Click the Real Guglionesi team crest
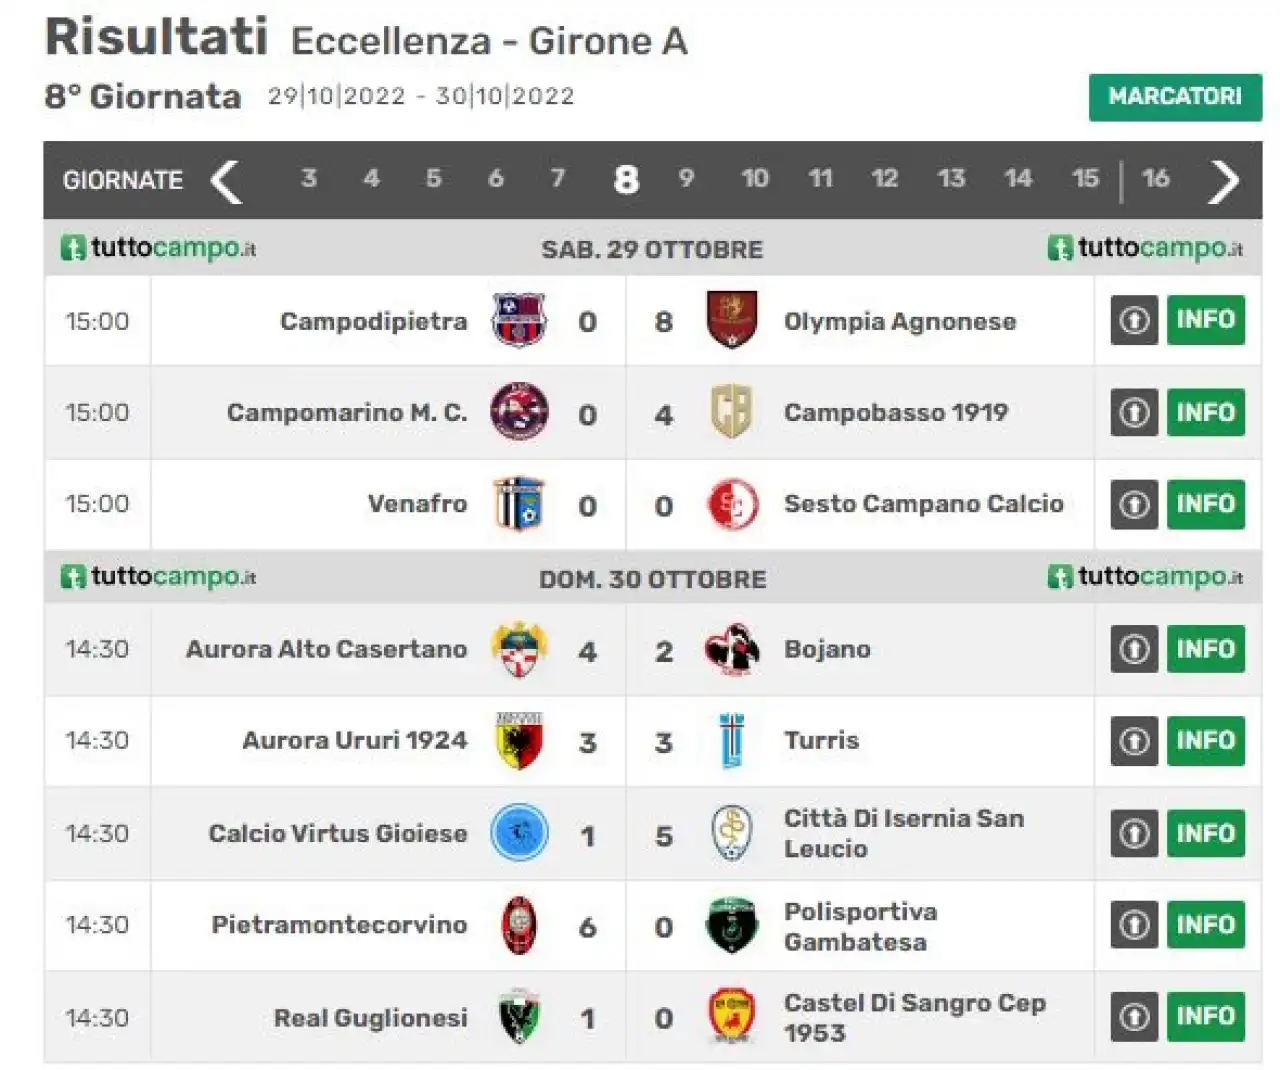The image size is (1280, 1070). point(519,1017)
